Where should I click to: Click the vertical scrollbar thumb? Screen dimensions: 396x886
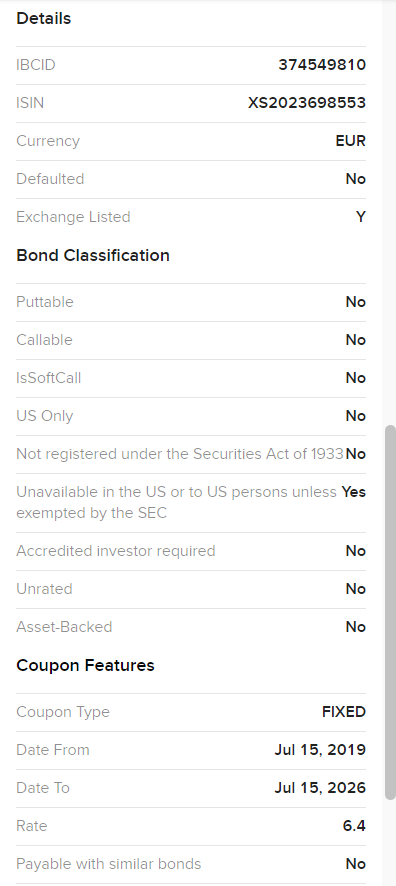[390, 613]
